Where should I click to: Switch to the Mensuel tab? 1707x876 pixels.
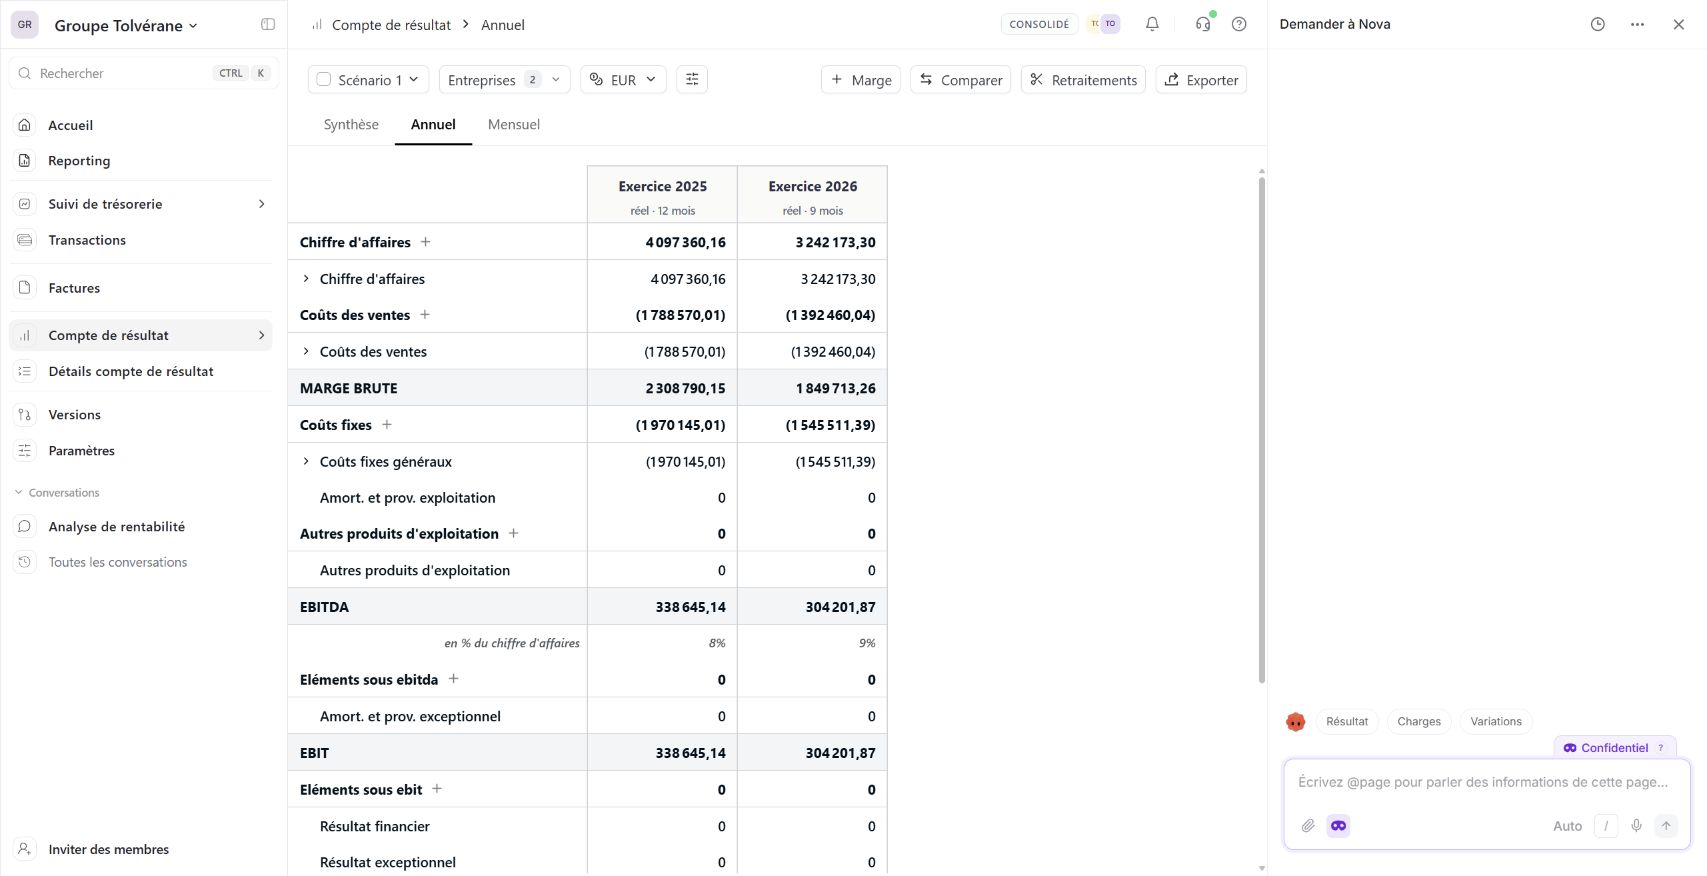click(x=514, y=125)
